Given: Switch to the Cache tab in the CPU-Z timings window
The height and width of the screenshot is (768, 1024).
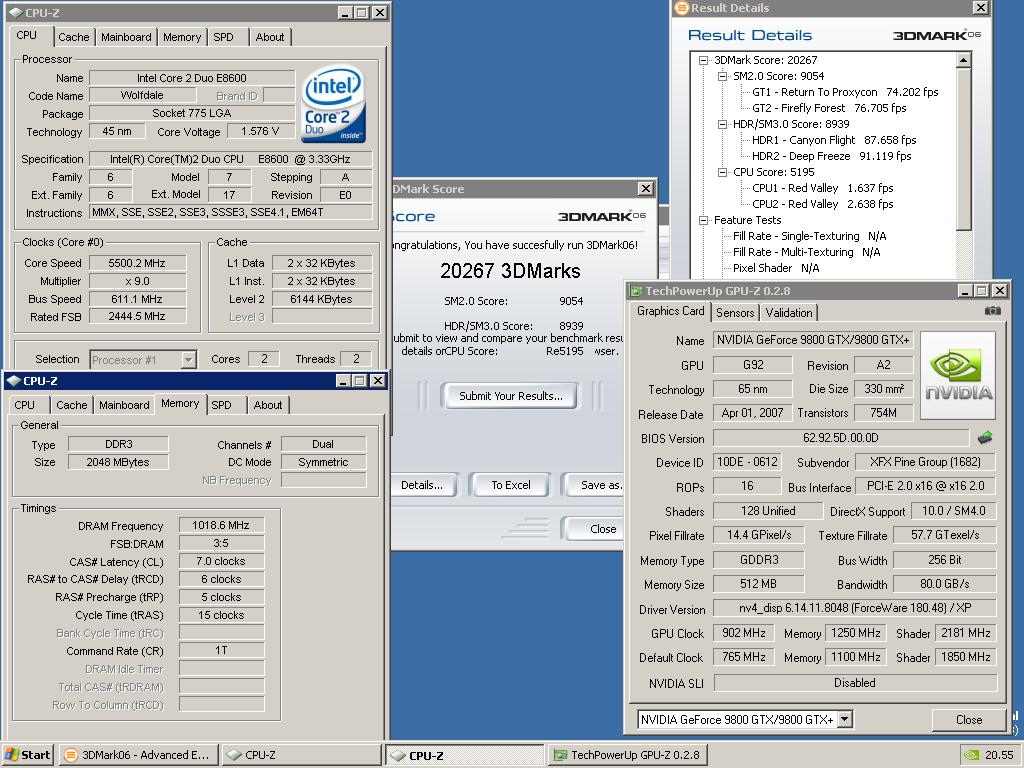Looking at the screenshot, I should [71, 405].
